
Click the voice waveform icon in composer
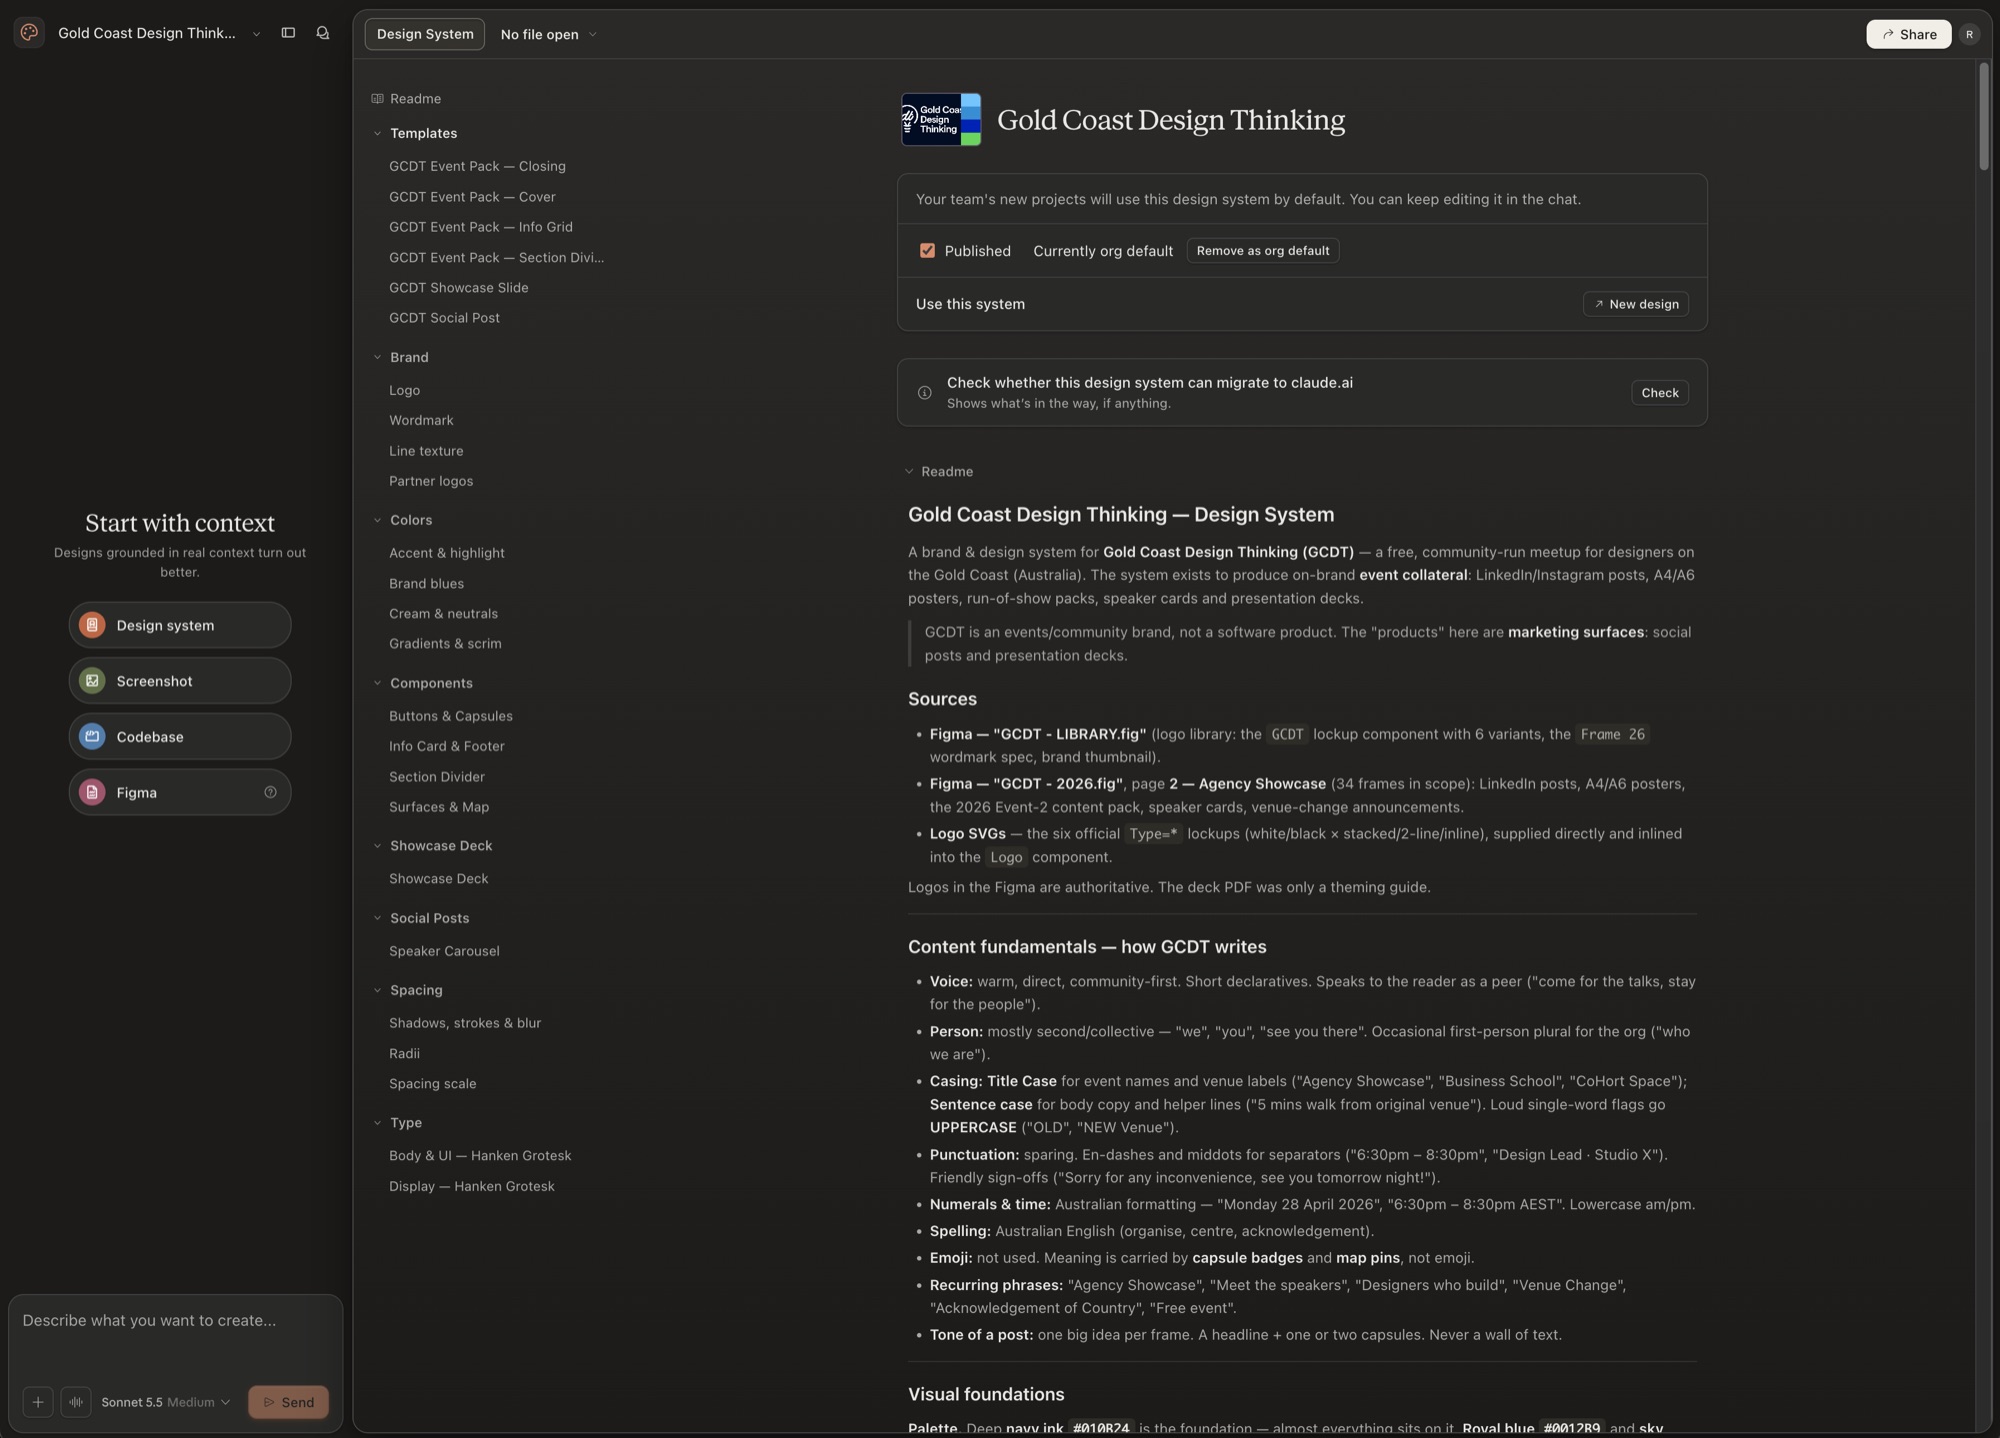point(76,1402)
